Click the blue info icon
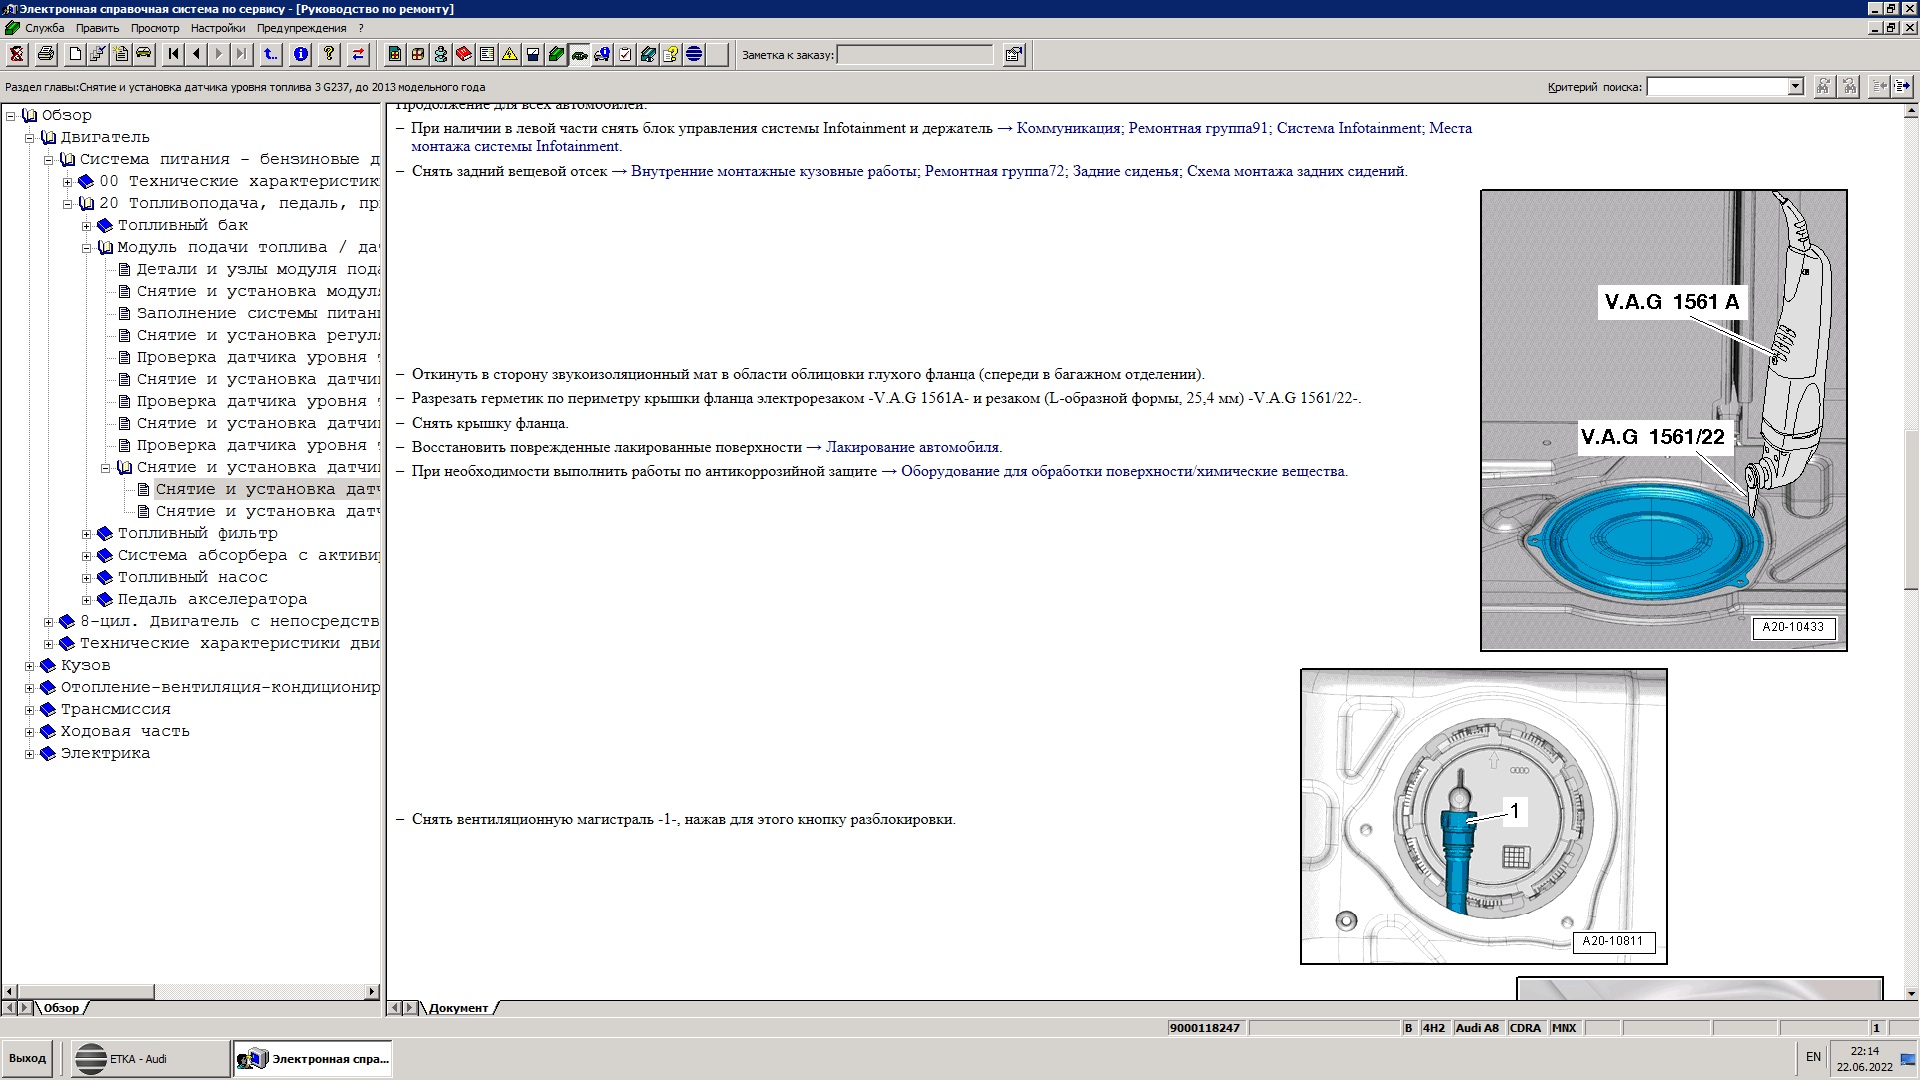Image resolution: width=1920 pixels, height=1080 pixels. [301, 55]
